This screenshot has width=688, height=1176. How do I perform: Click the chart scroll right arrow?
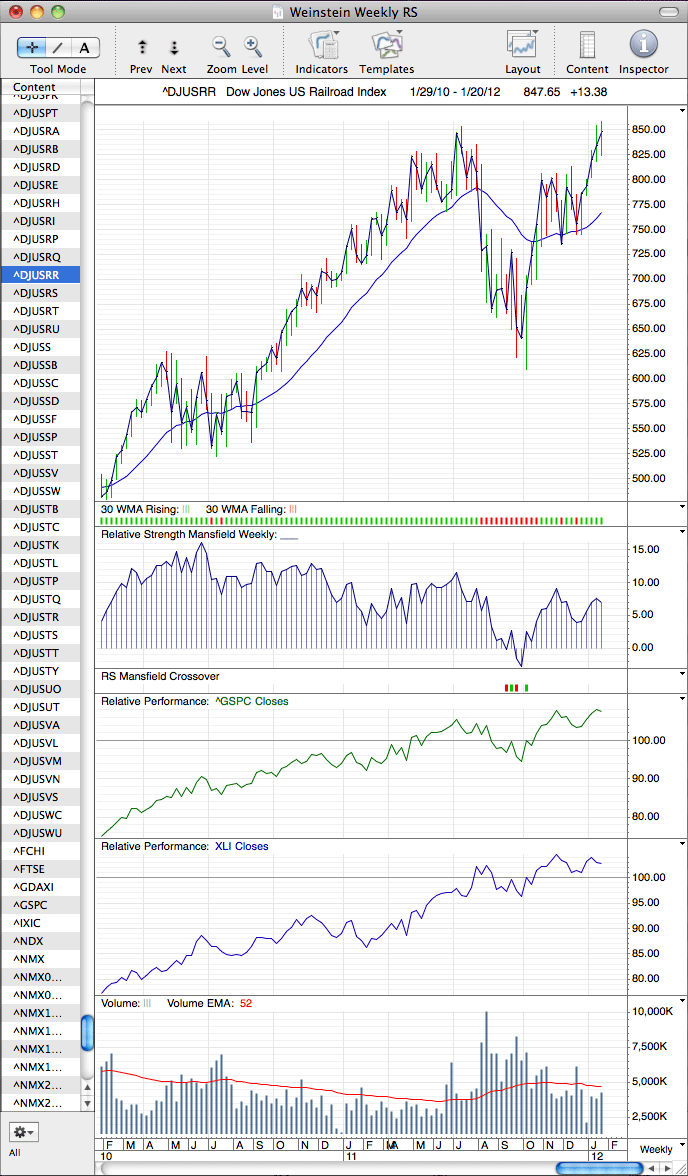[668, 1168]
